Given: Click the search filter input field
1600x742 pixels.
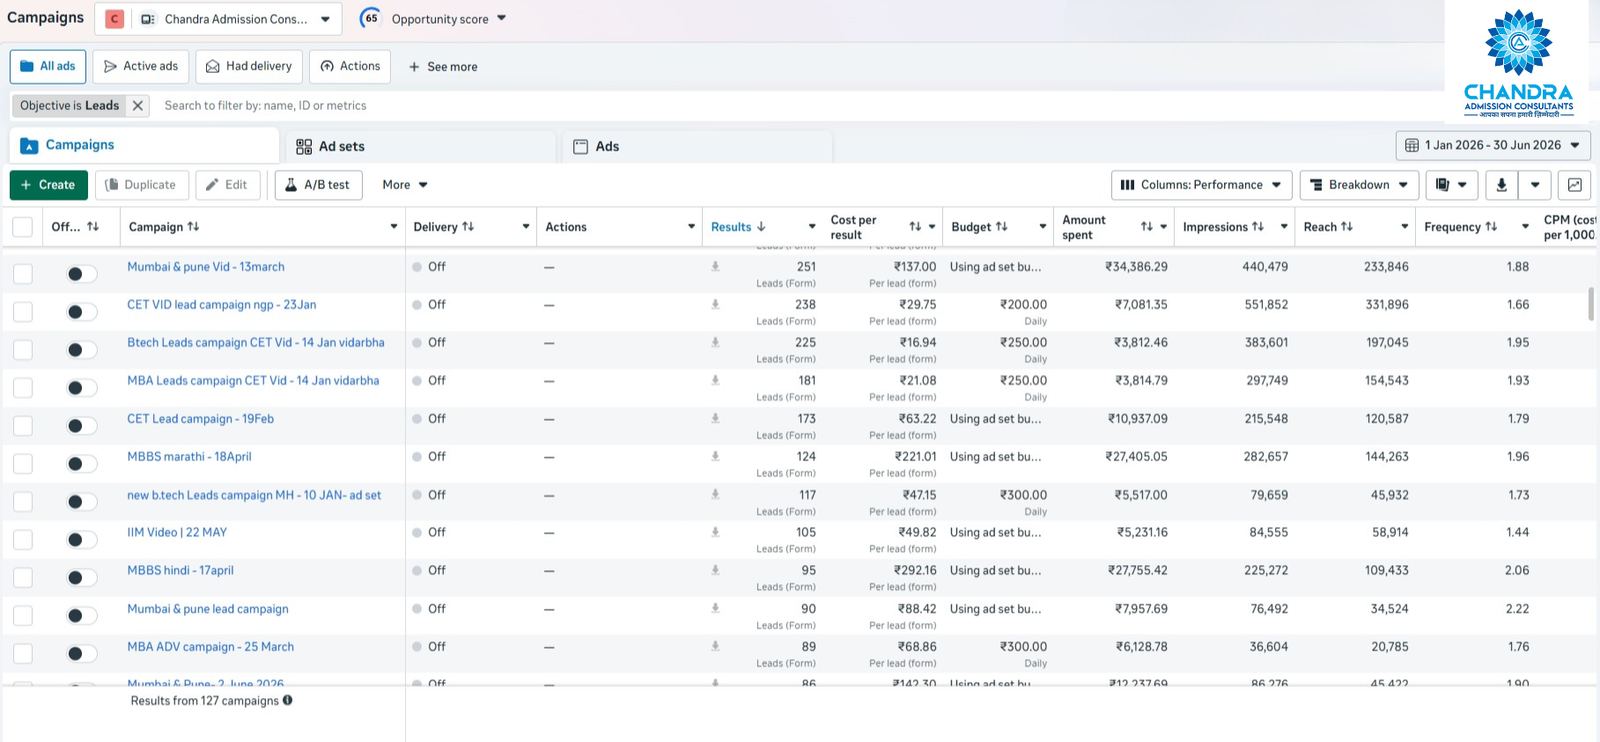Looking at the screenshot, I should pyautogui.click(x=800, y=105).
